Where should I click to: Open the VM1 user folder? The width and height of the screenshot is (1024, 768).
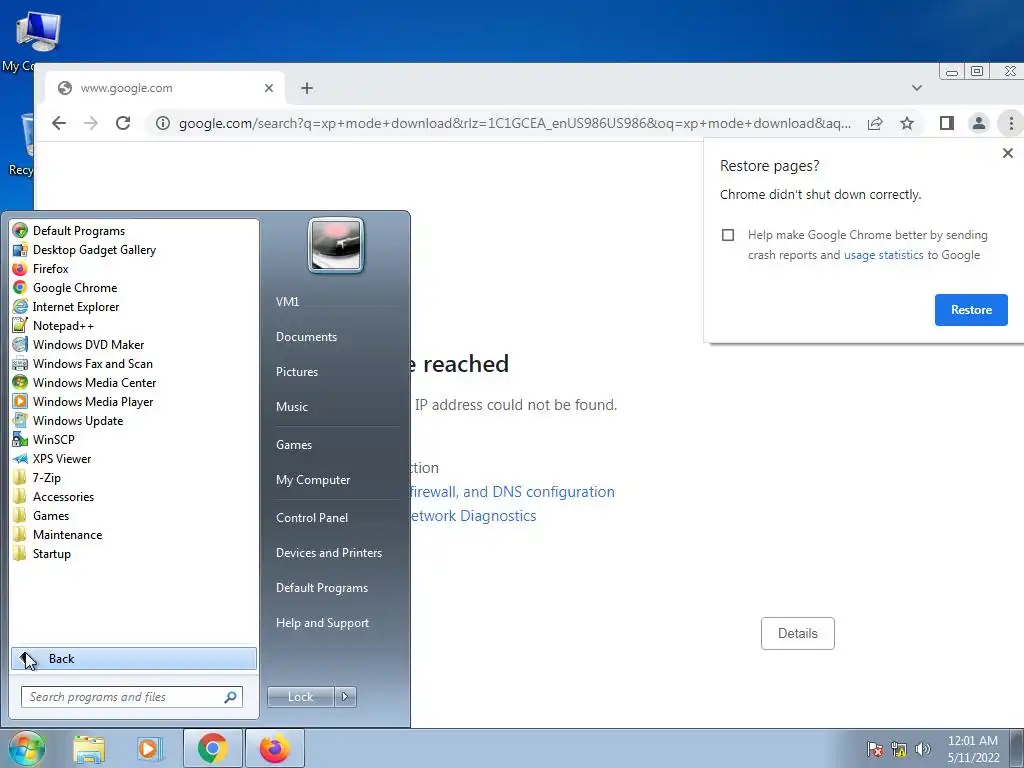coord(287,301)
